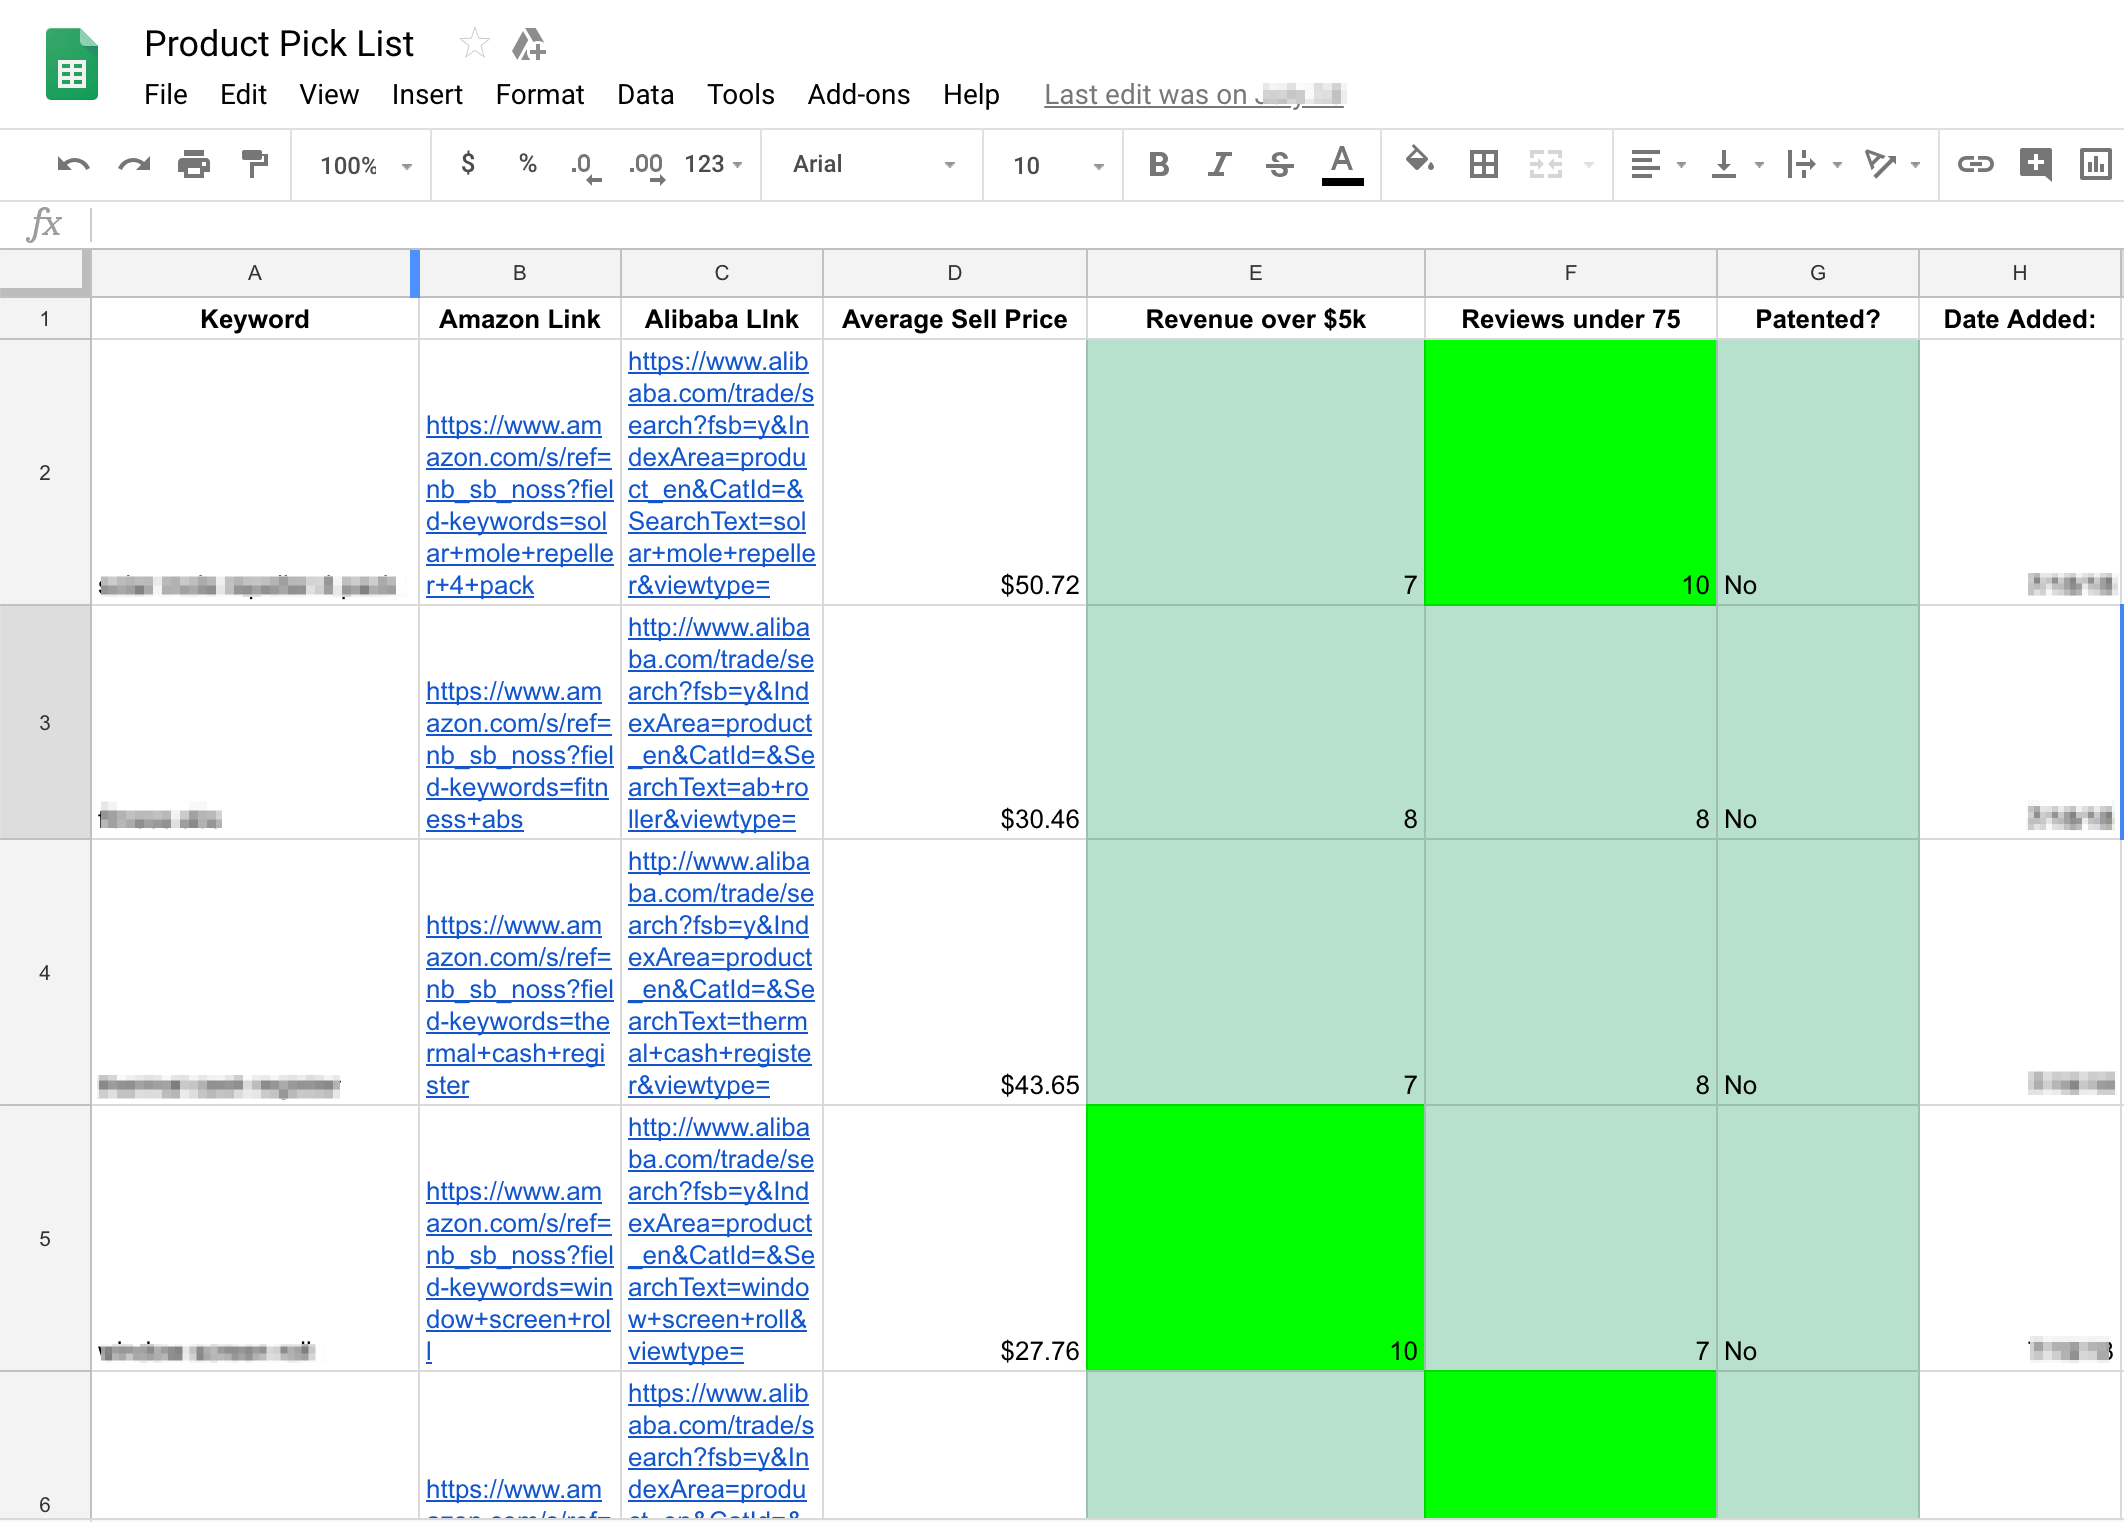Image resolution: width=2124 pixels, height=1522 pixels.
Task: Toggle Italic formatting
Action: pyautogui.click(x=1219, y=164)
